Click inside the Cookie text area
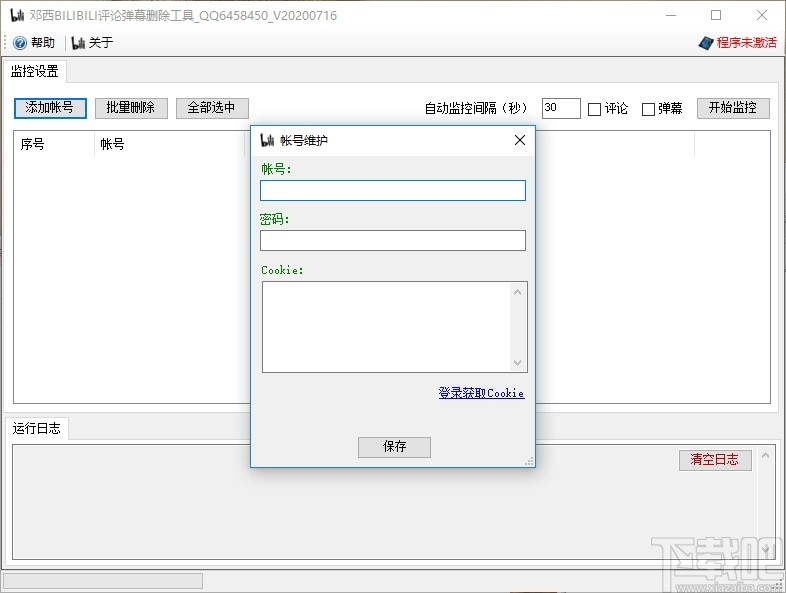 (386, 327)
